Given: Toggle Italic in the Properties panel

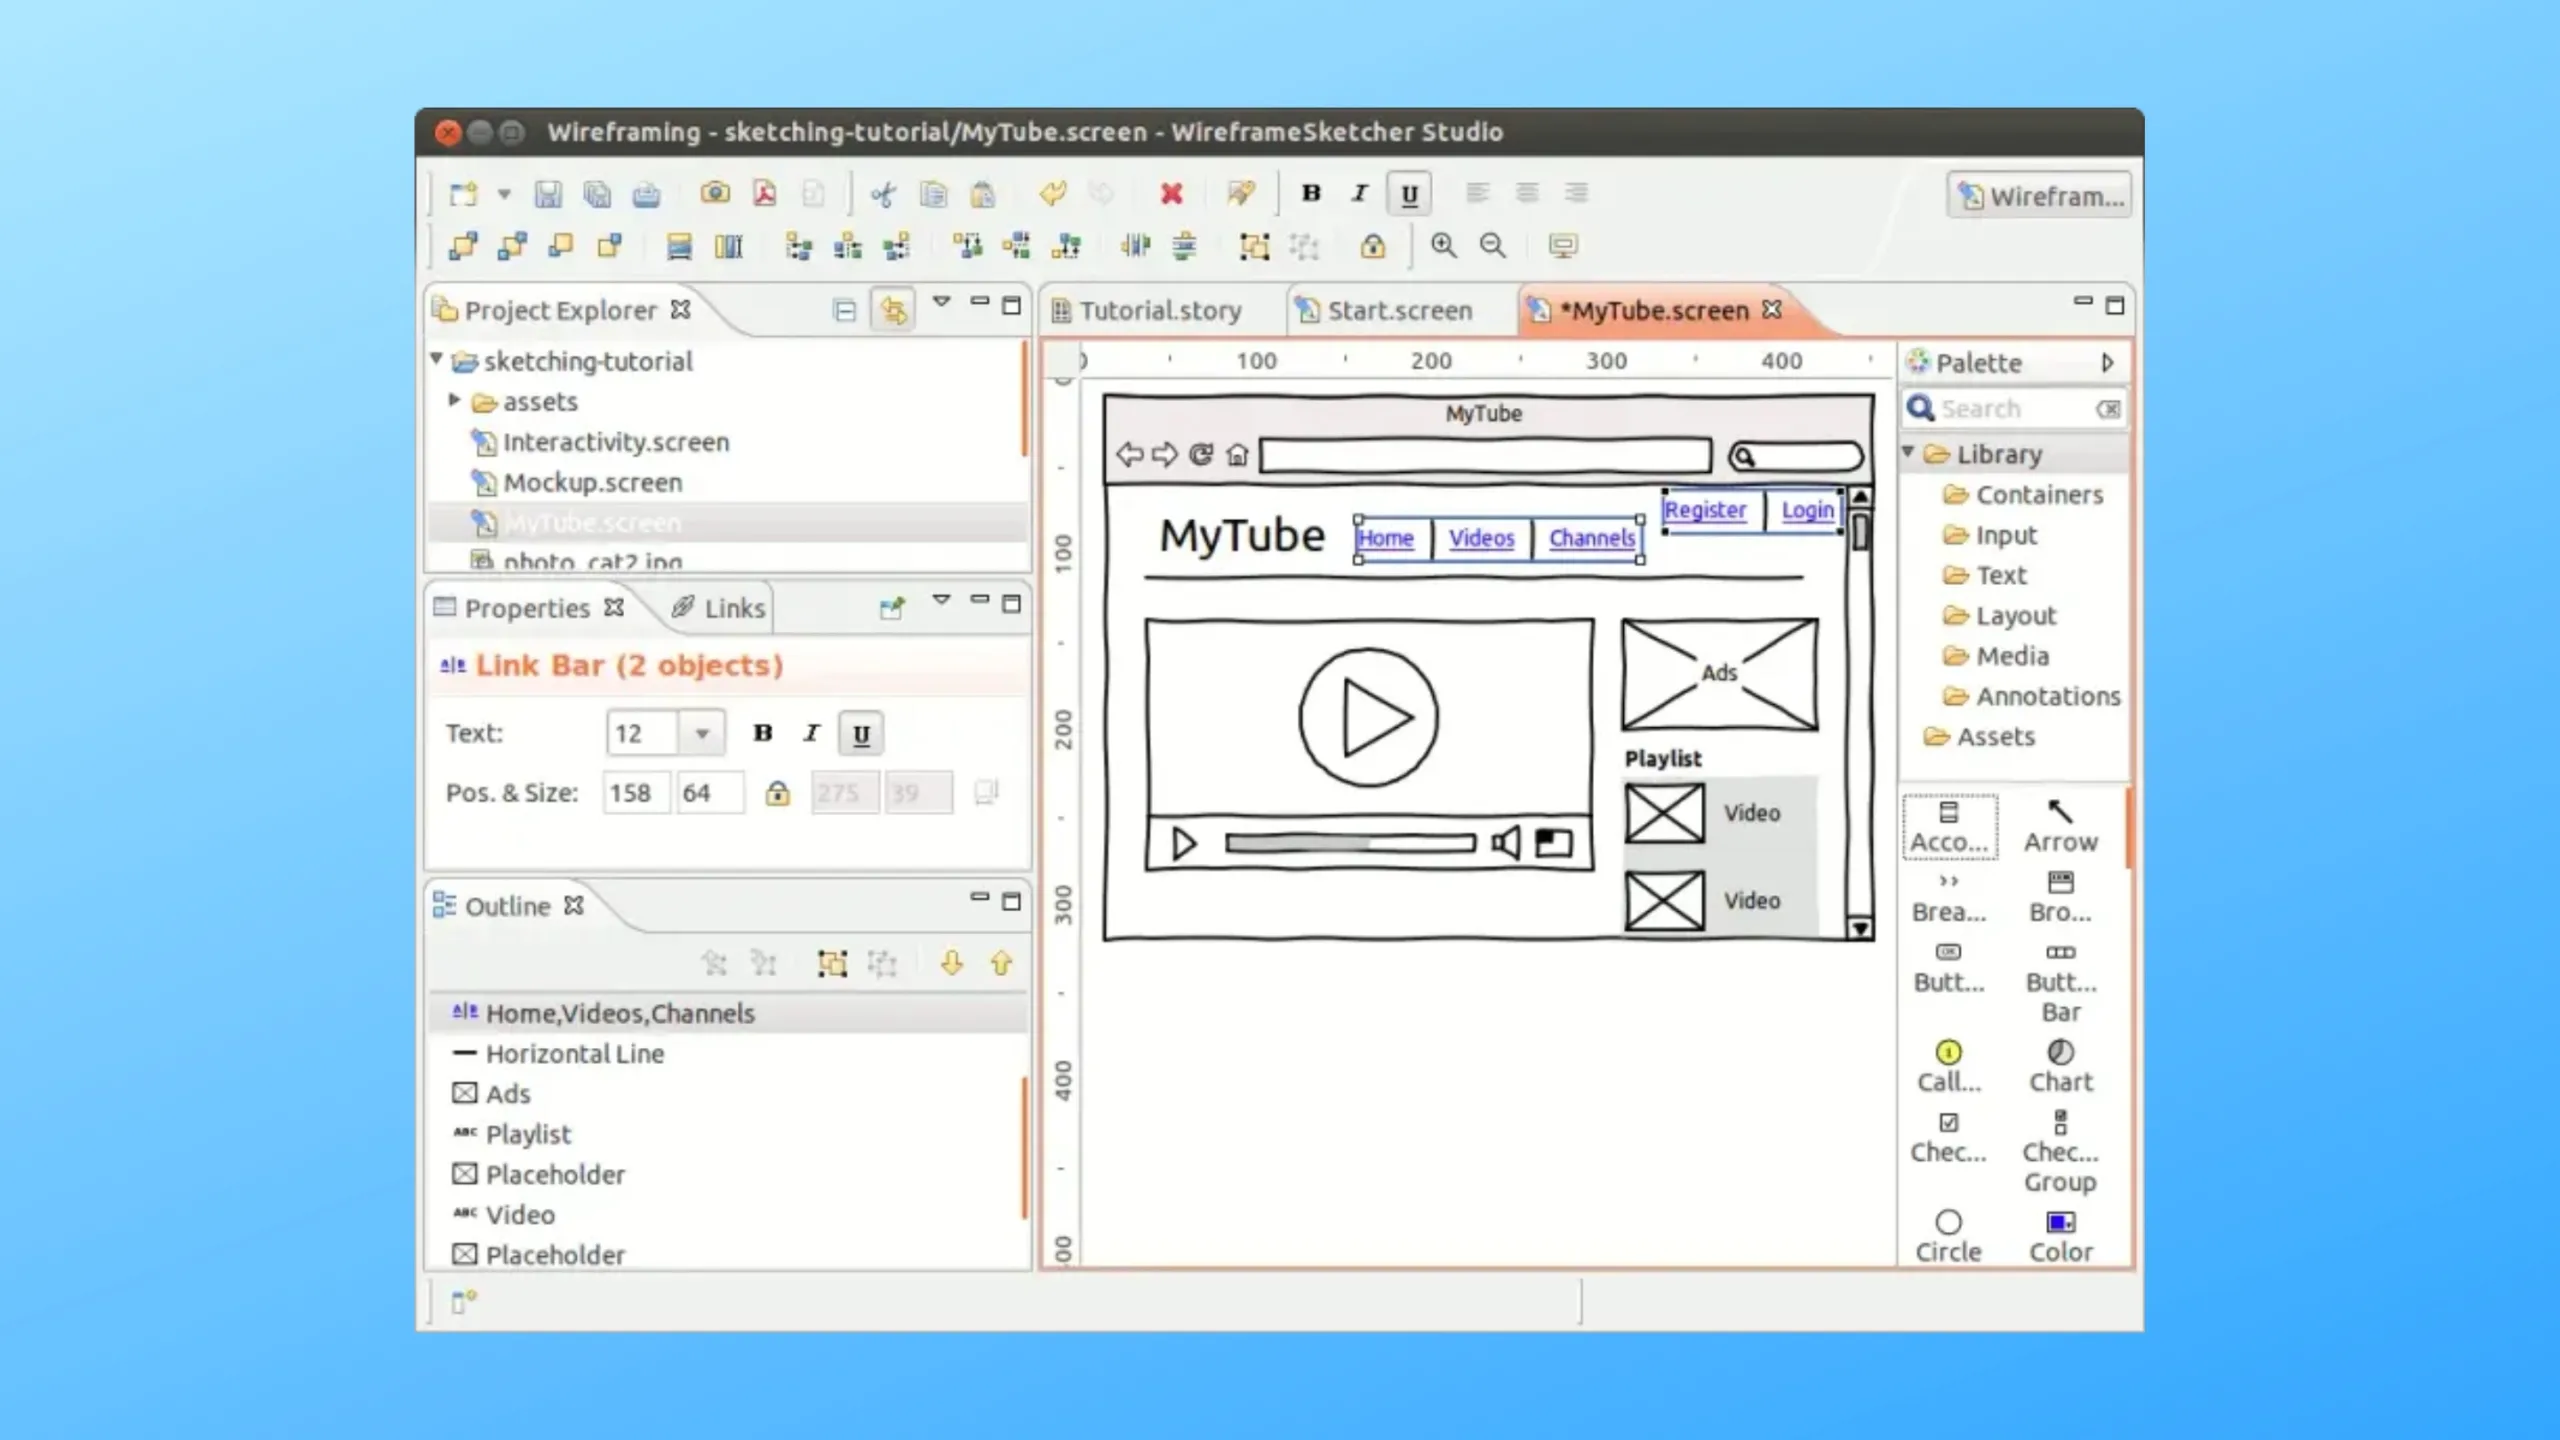Looking at the screenshot, I should point(812,733).
